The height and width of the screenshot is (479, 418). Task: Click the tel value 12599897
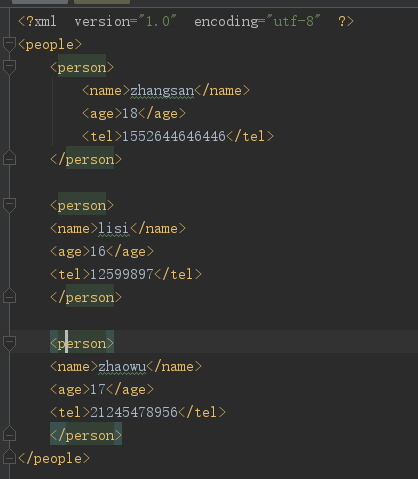[122, 274]
